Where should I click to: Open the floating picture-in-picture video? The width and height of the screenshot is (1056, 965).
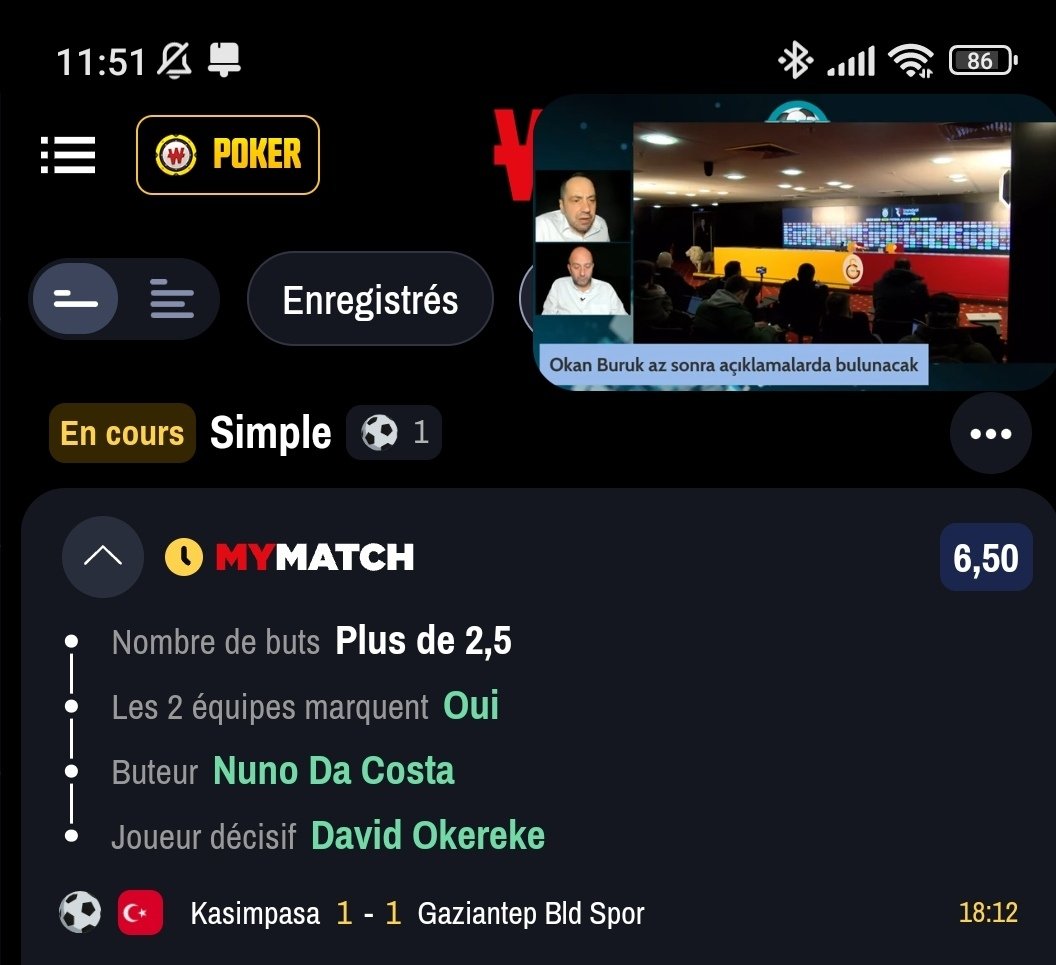point(795,242)
